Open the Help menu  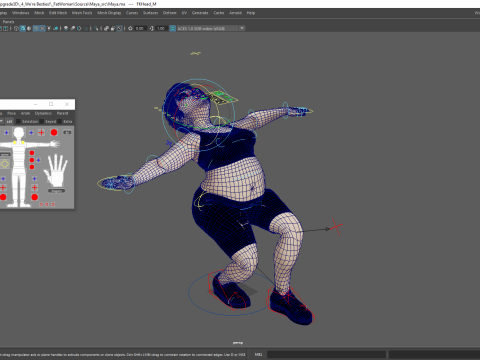[x=251, y=13]
